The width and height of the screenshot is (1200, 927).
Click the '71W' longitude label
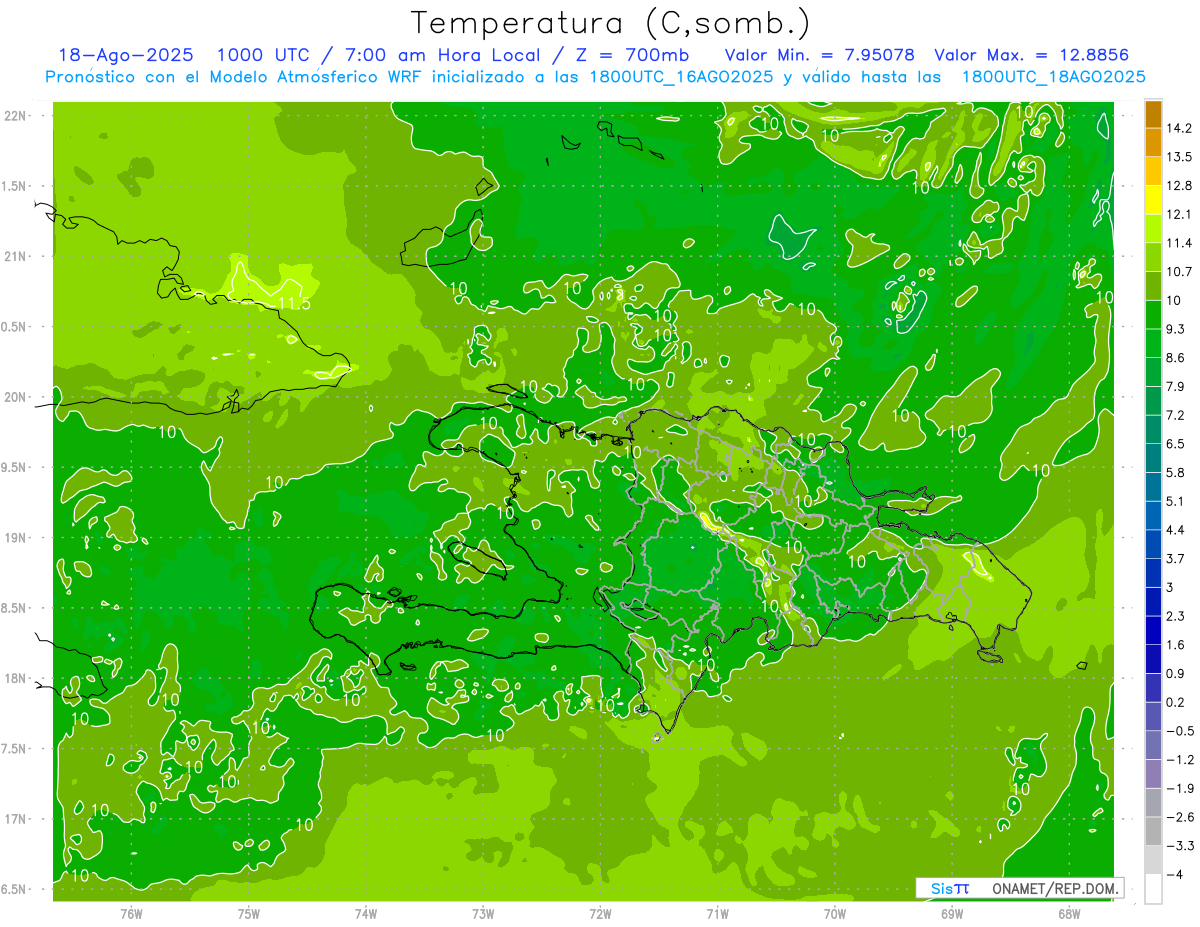717,913
